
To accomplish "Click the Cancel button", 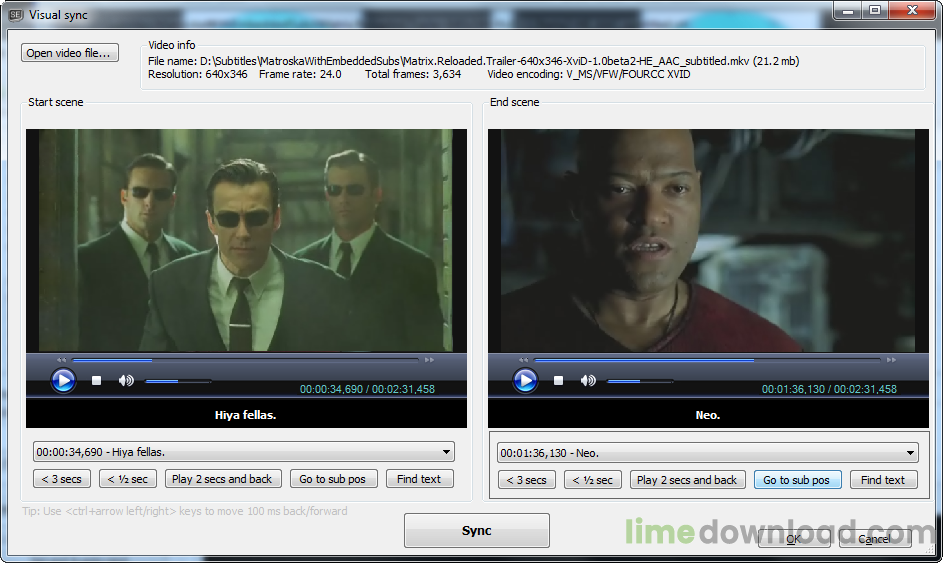I will tap(875, 539).
